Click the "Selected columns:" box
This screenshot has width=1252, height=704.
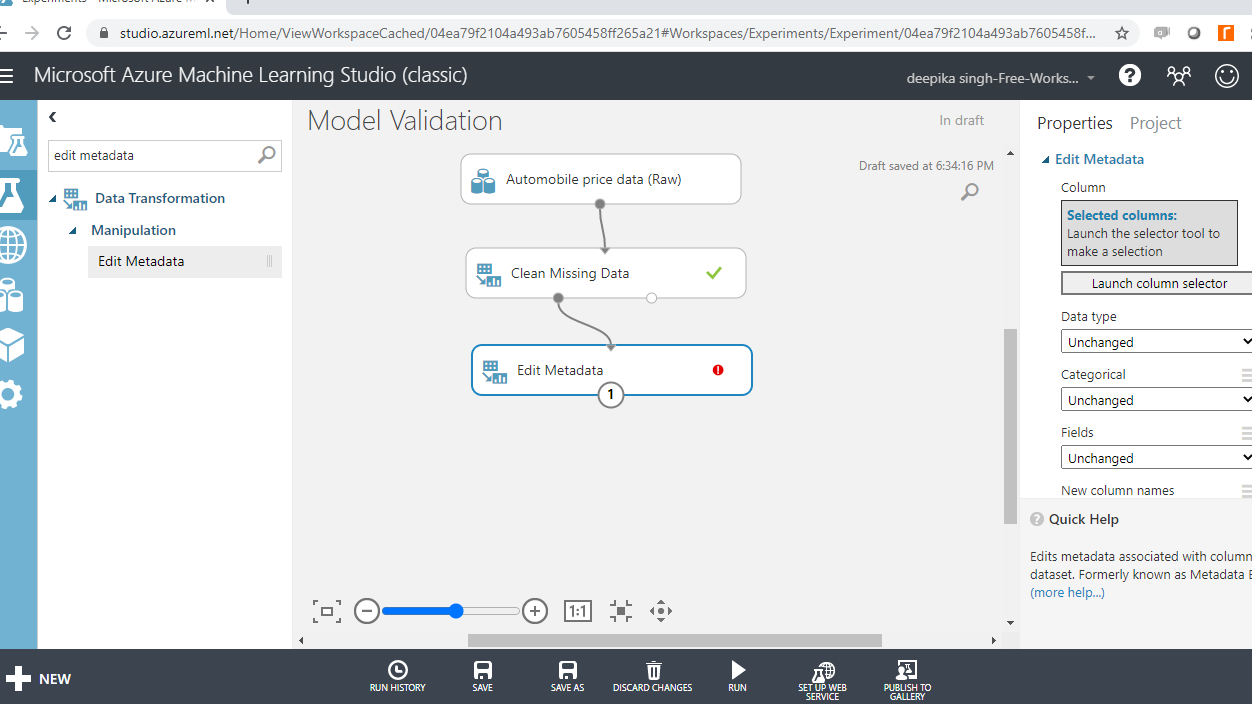tap(1149, 233)
